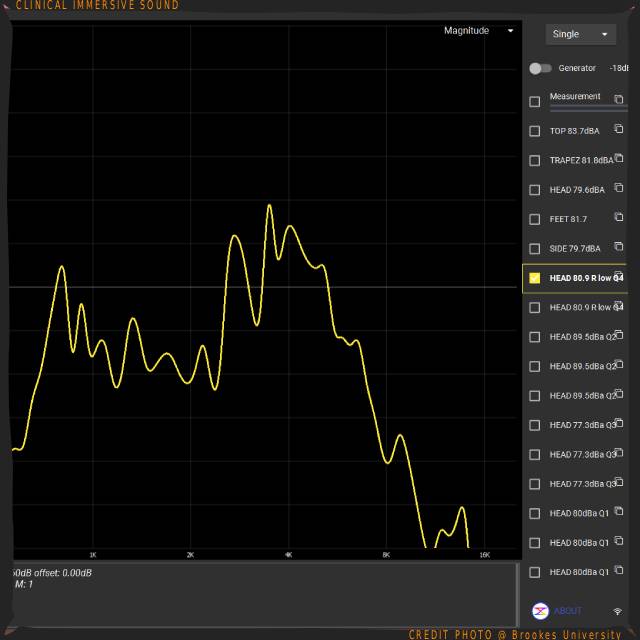Click the 2K frequency axis label

pyautogui.click(x=190, y=555)
